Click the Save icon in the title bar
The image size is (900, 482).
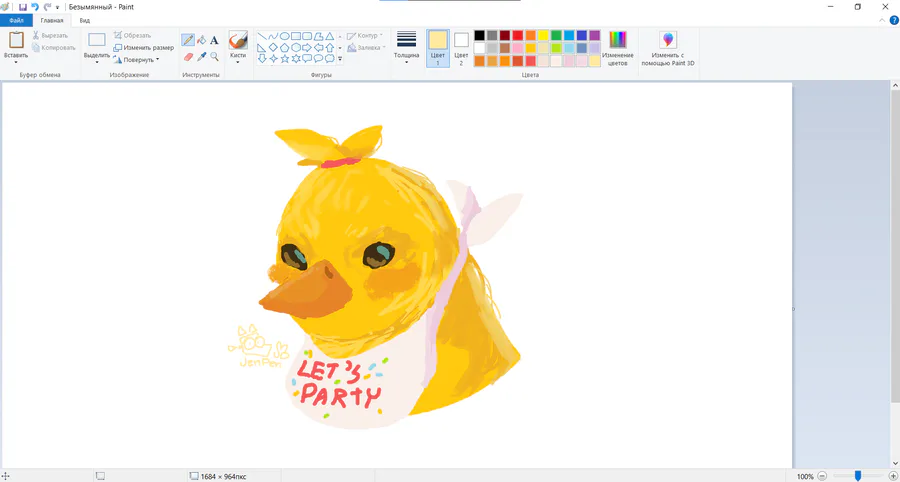coord(23,7)
